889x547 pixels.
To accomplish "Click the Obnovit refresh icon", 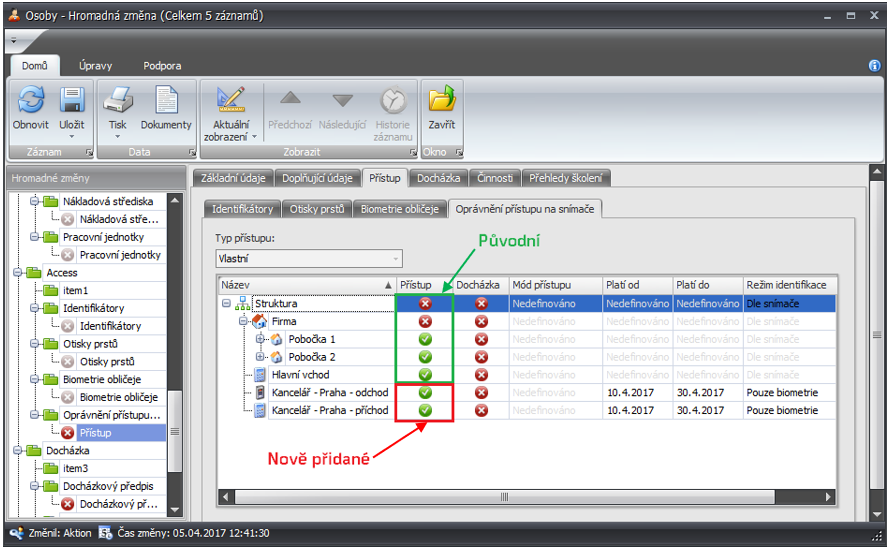I will click(31, 100).
